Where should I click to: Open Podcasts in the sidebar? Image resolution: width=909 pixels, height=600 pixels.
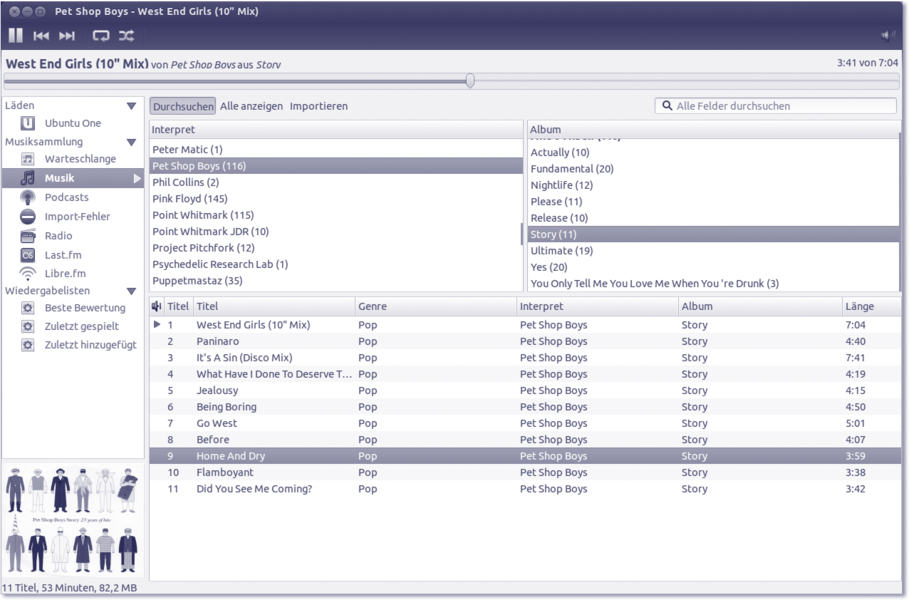click(66, 197)
